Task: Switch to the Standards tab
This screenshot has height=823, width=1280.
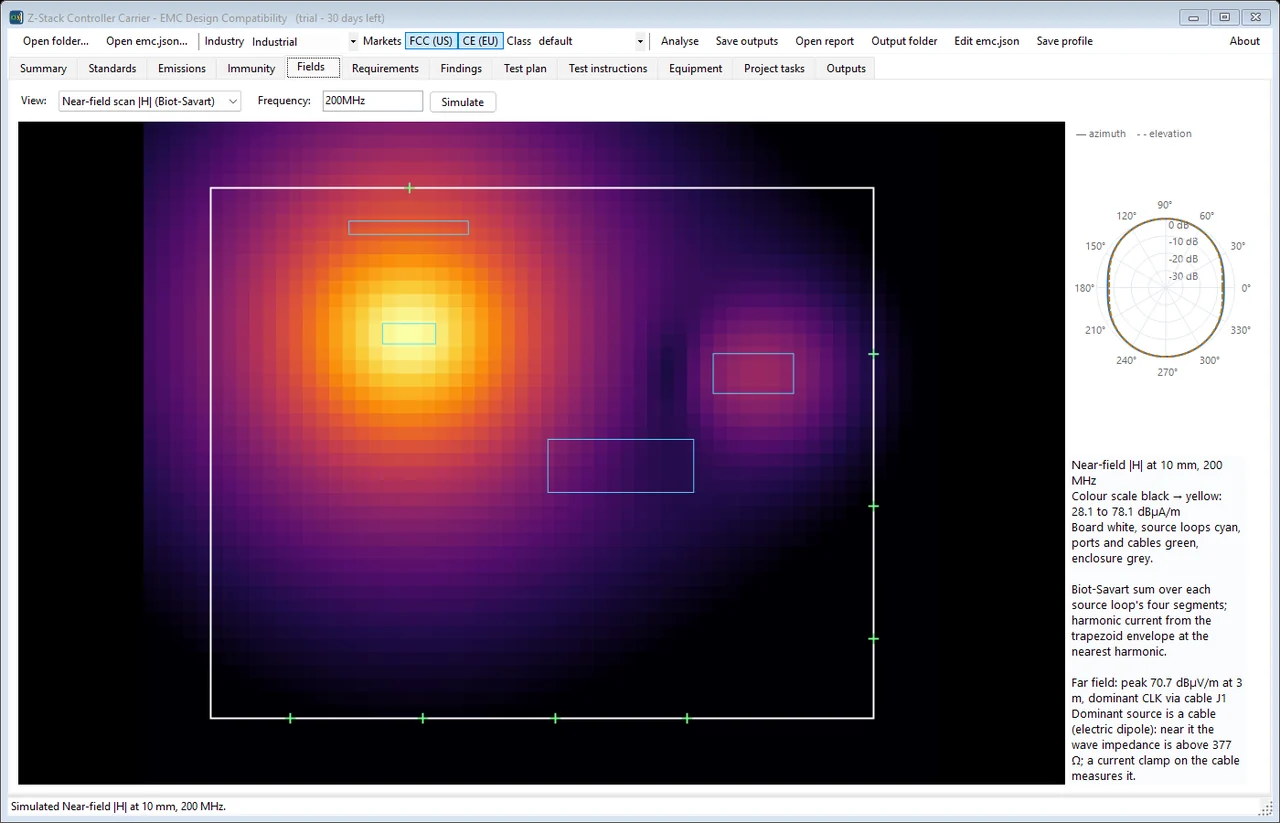Action: pos(112,68)
